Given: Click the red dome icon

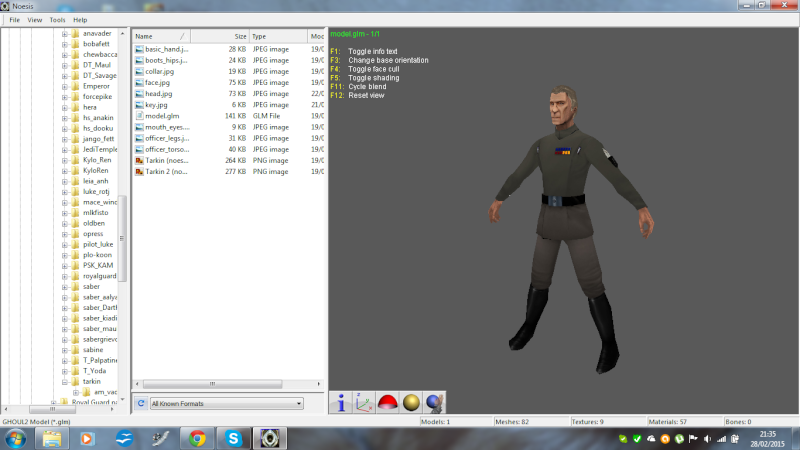Looking at the screenshot, I should 388,403.
